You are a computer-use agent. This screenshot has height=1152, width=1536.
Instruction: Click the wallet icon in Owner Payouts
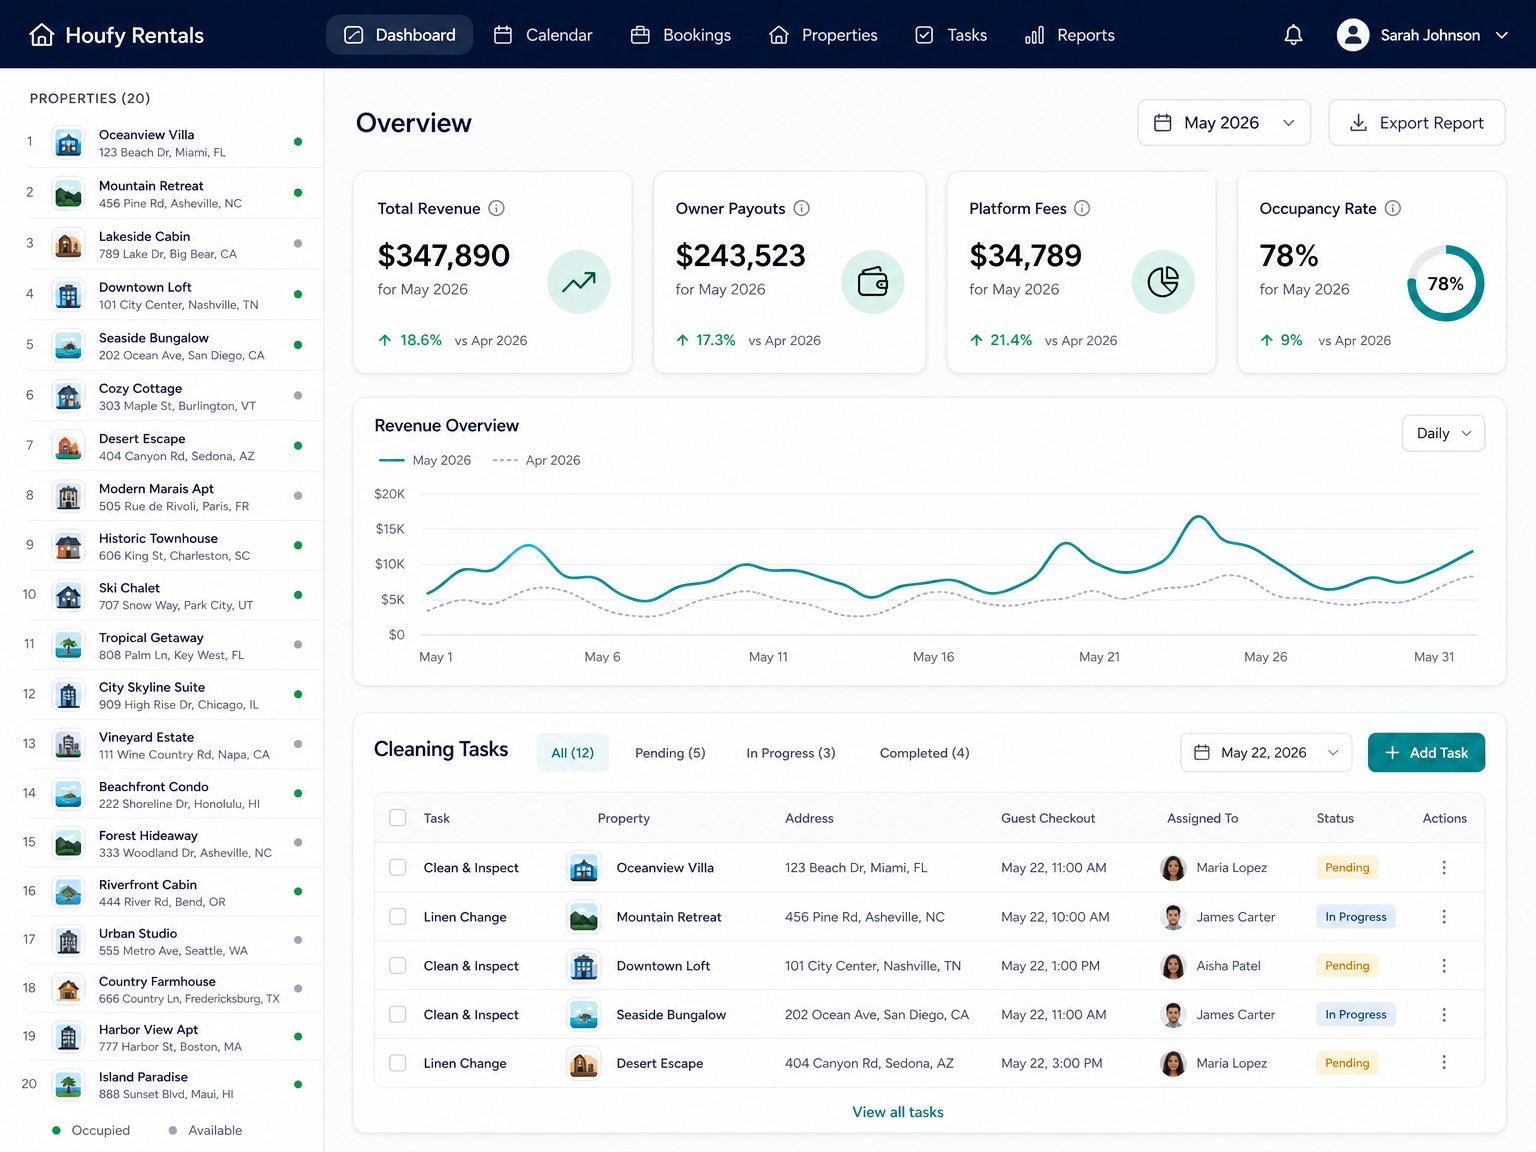[873, 282]
